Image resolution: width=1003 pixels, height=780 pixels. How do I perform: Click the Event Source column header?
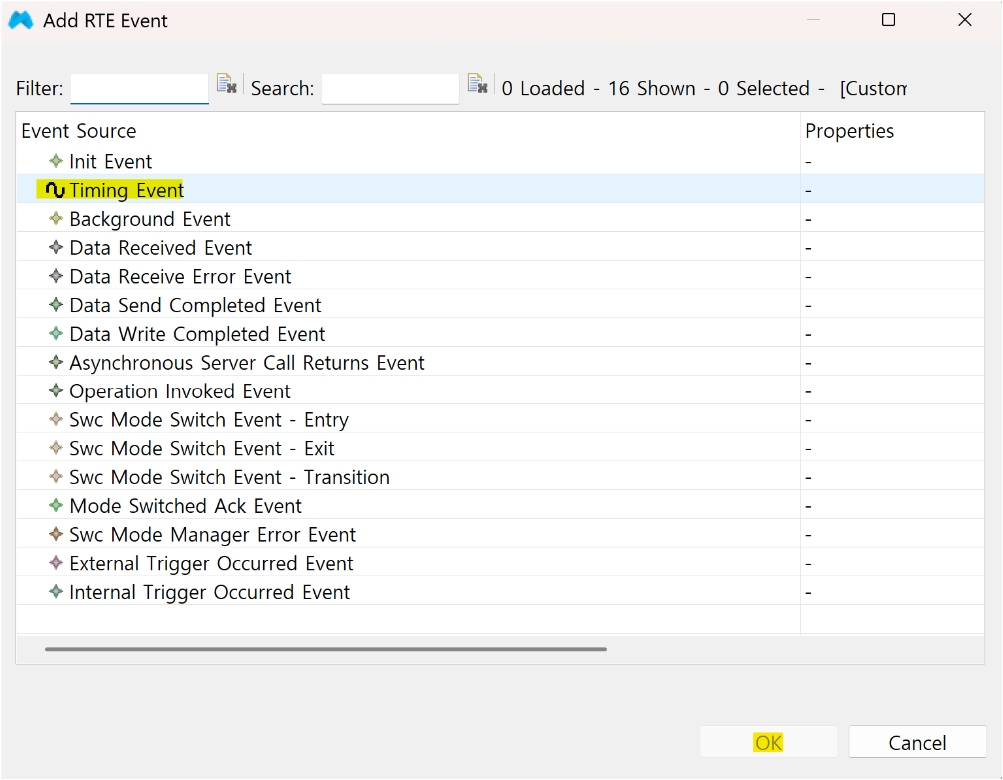tap(408, 131)
